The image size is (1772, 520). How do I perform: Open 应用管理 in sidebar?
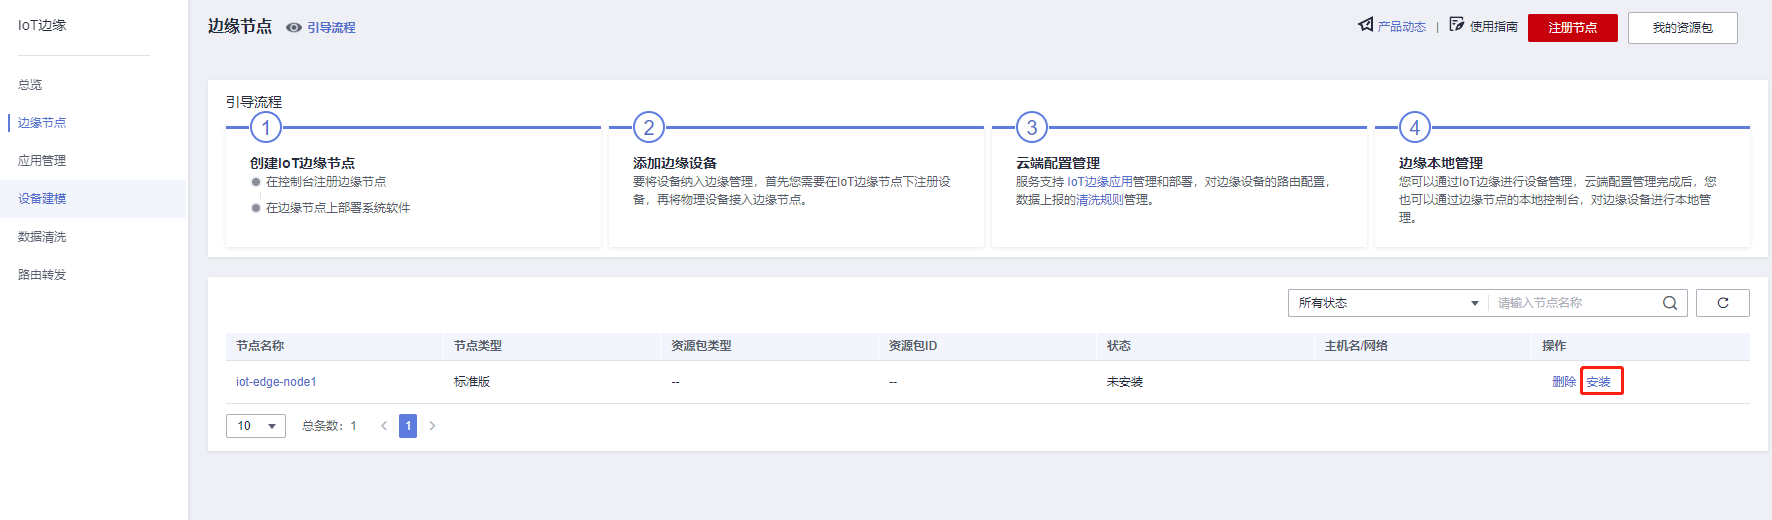pos(42,161)
